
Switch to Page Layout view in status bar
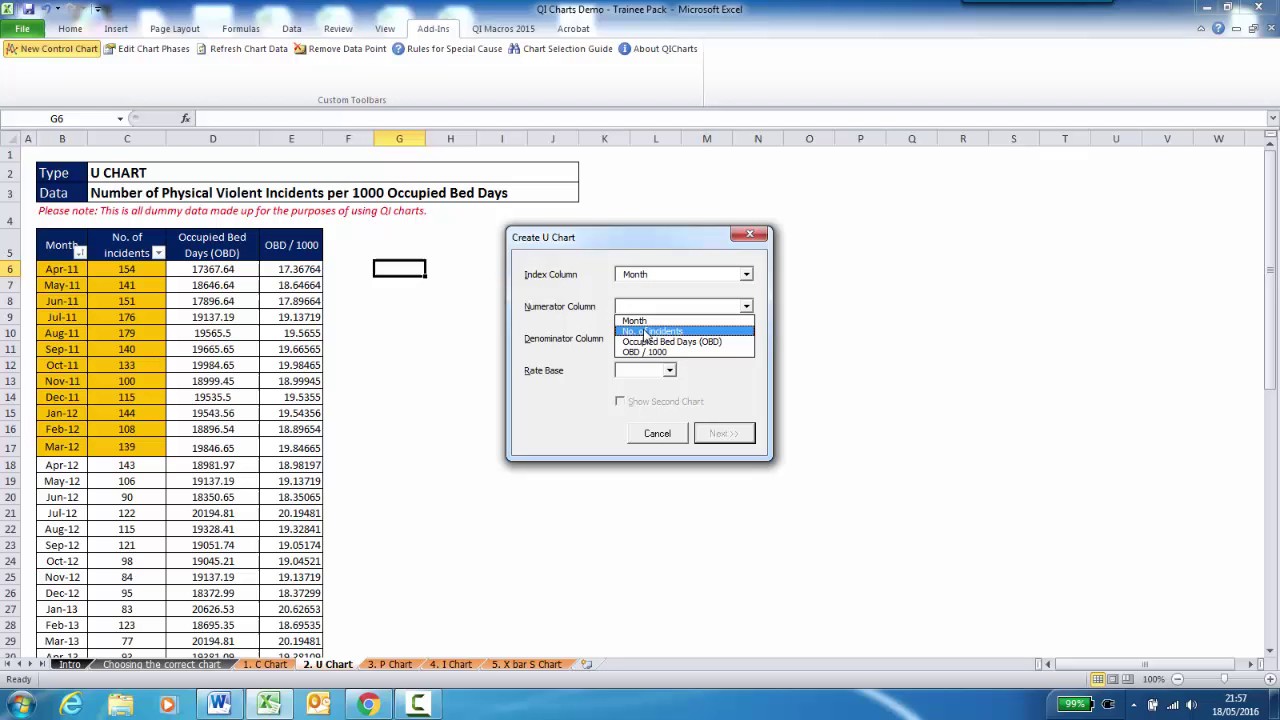click(x=1112, y=679)
